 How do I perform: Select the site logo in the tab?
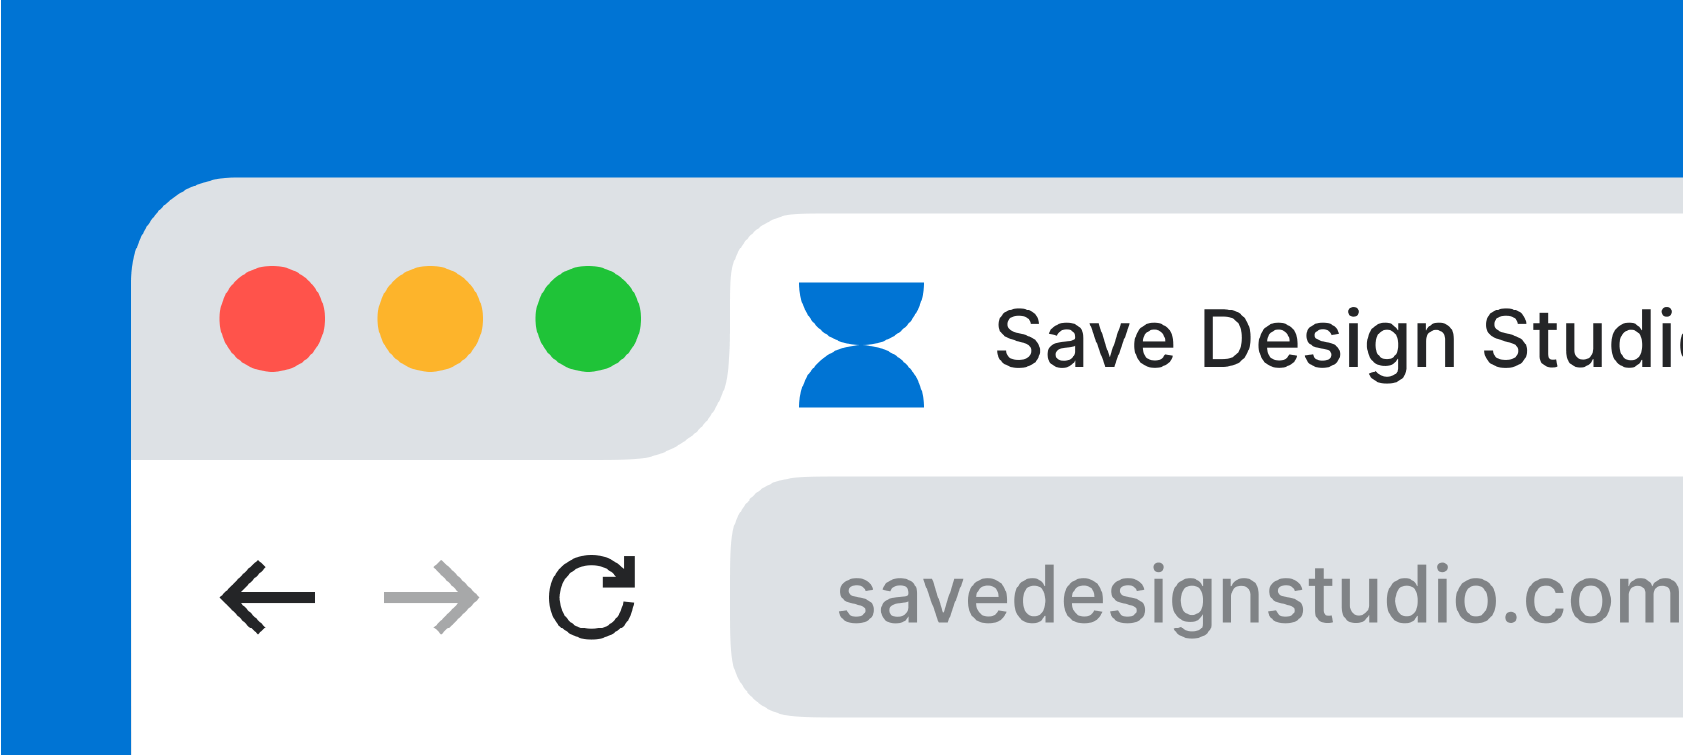coord(861,345)
